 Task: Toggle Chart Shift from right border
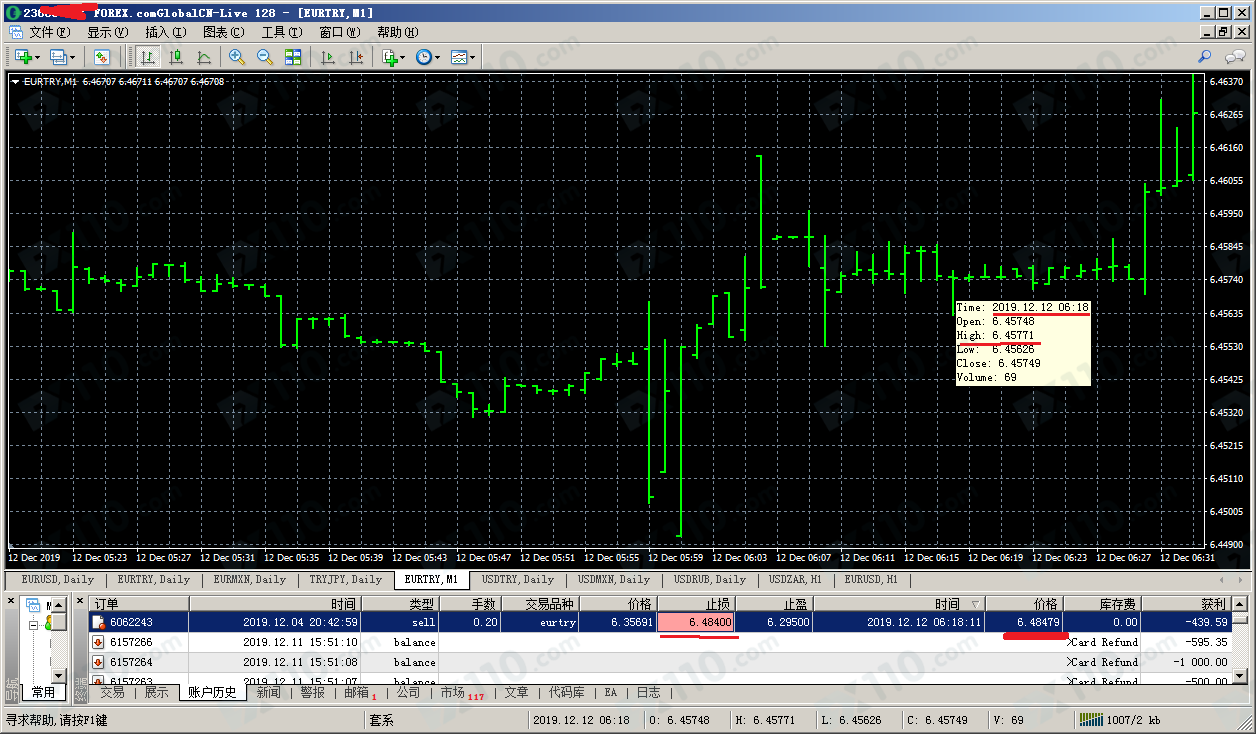coord(355,57)
